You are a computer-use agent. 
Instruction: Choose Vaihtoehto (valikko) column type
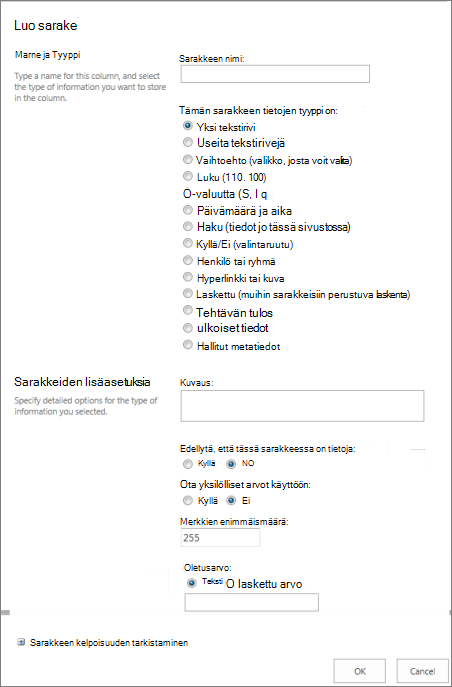click(x=187, y=159)
